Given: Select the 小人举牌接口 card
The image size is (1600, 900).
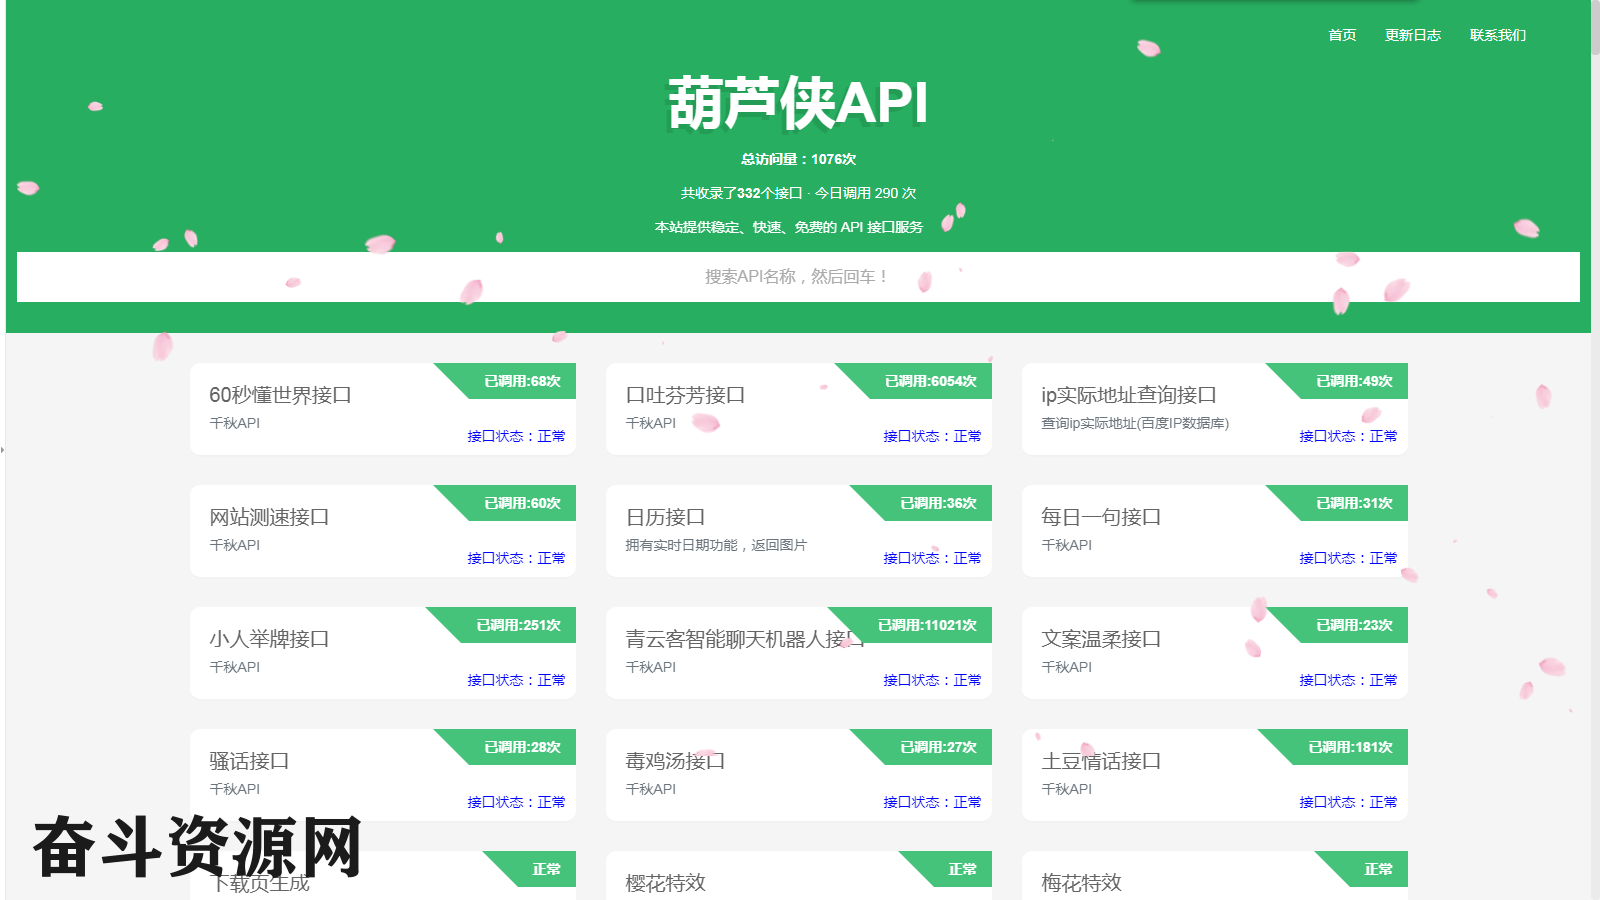Looking at the screenshot, I should [x=269, y=640].
